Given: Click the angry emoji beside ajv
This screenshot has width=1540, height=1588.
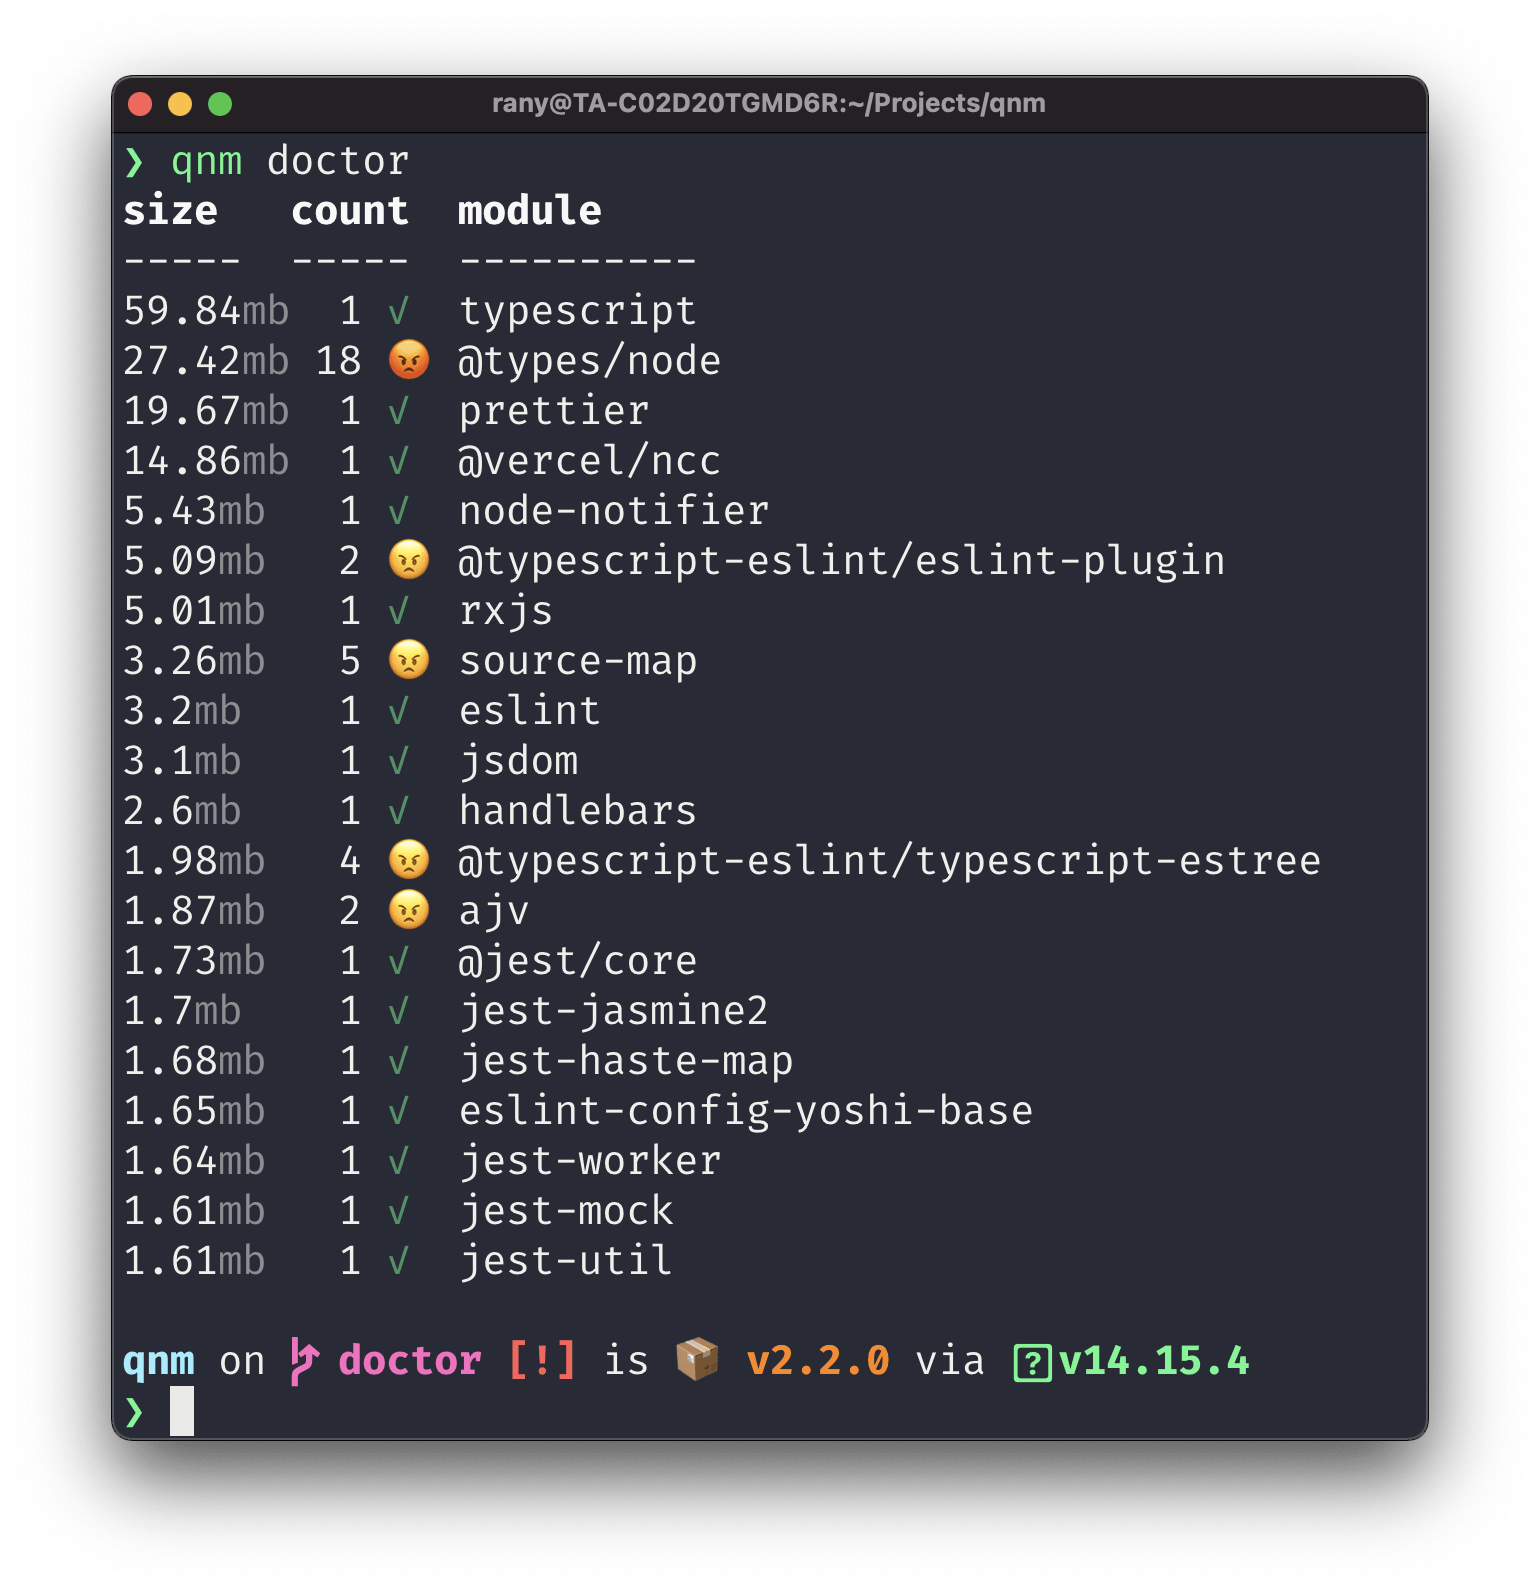Looking at the screenshot, I should [x=409, y=910].
